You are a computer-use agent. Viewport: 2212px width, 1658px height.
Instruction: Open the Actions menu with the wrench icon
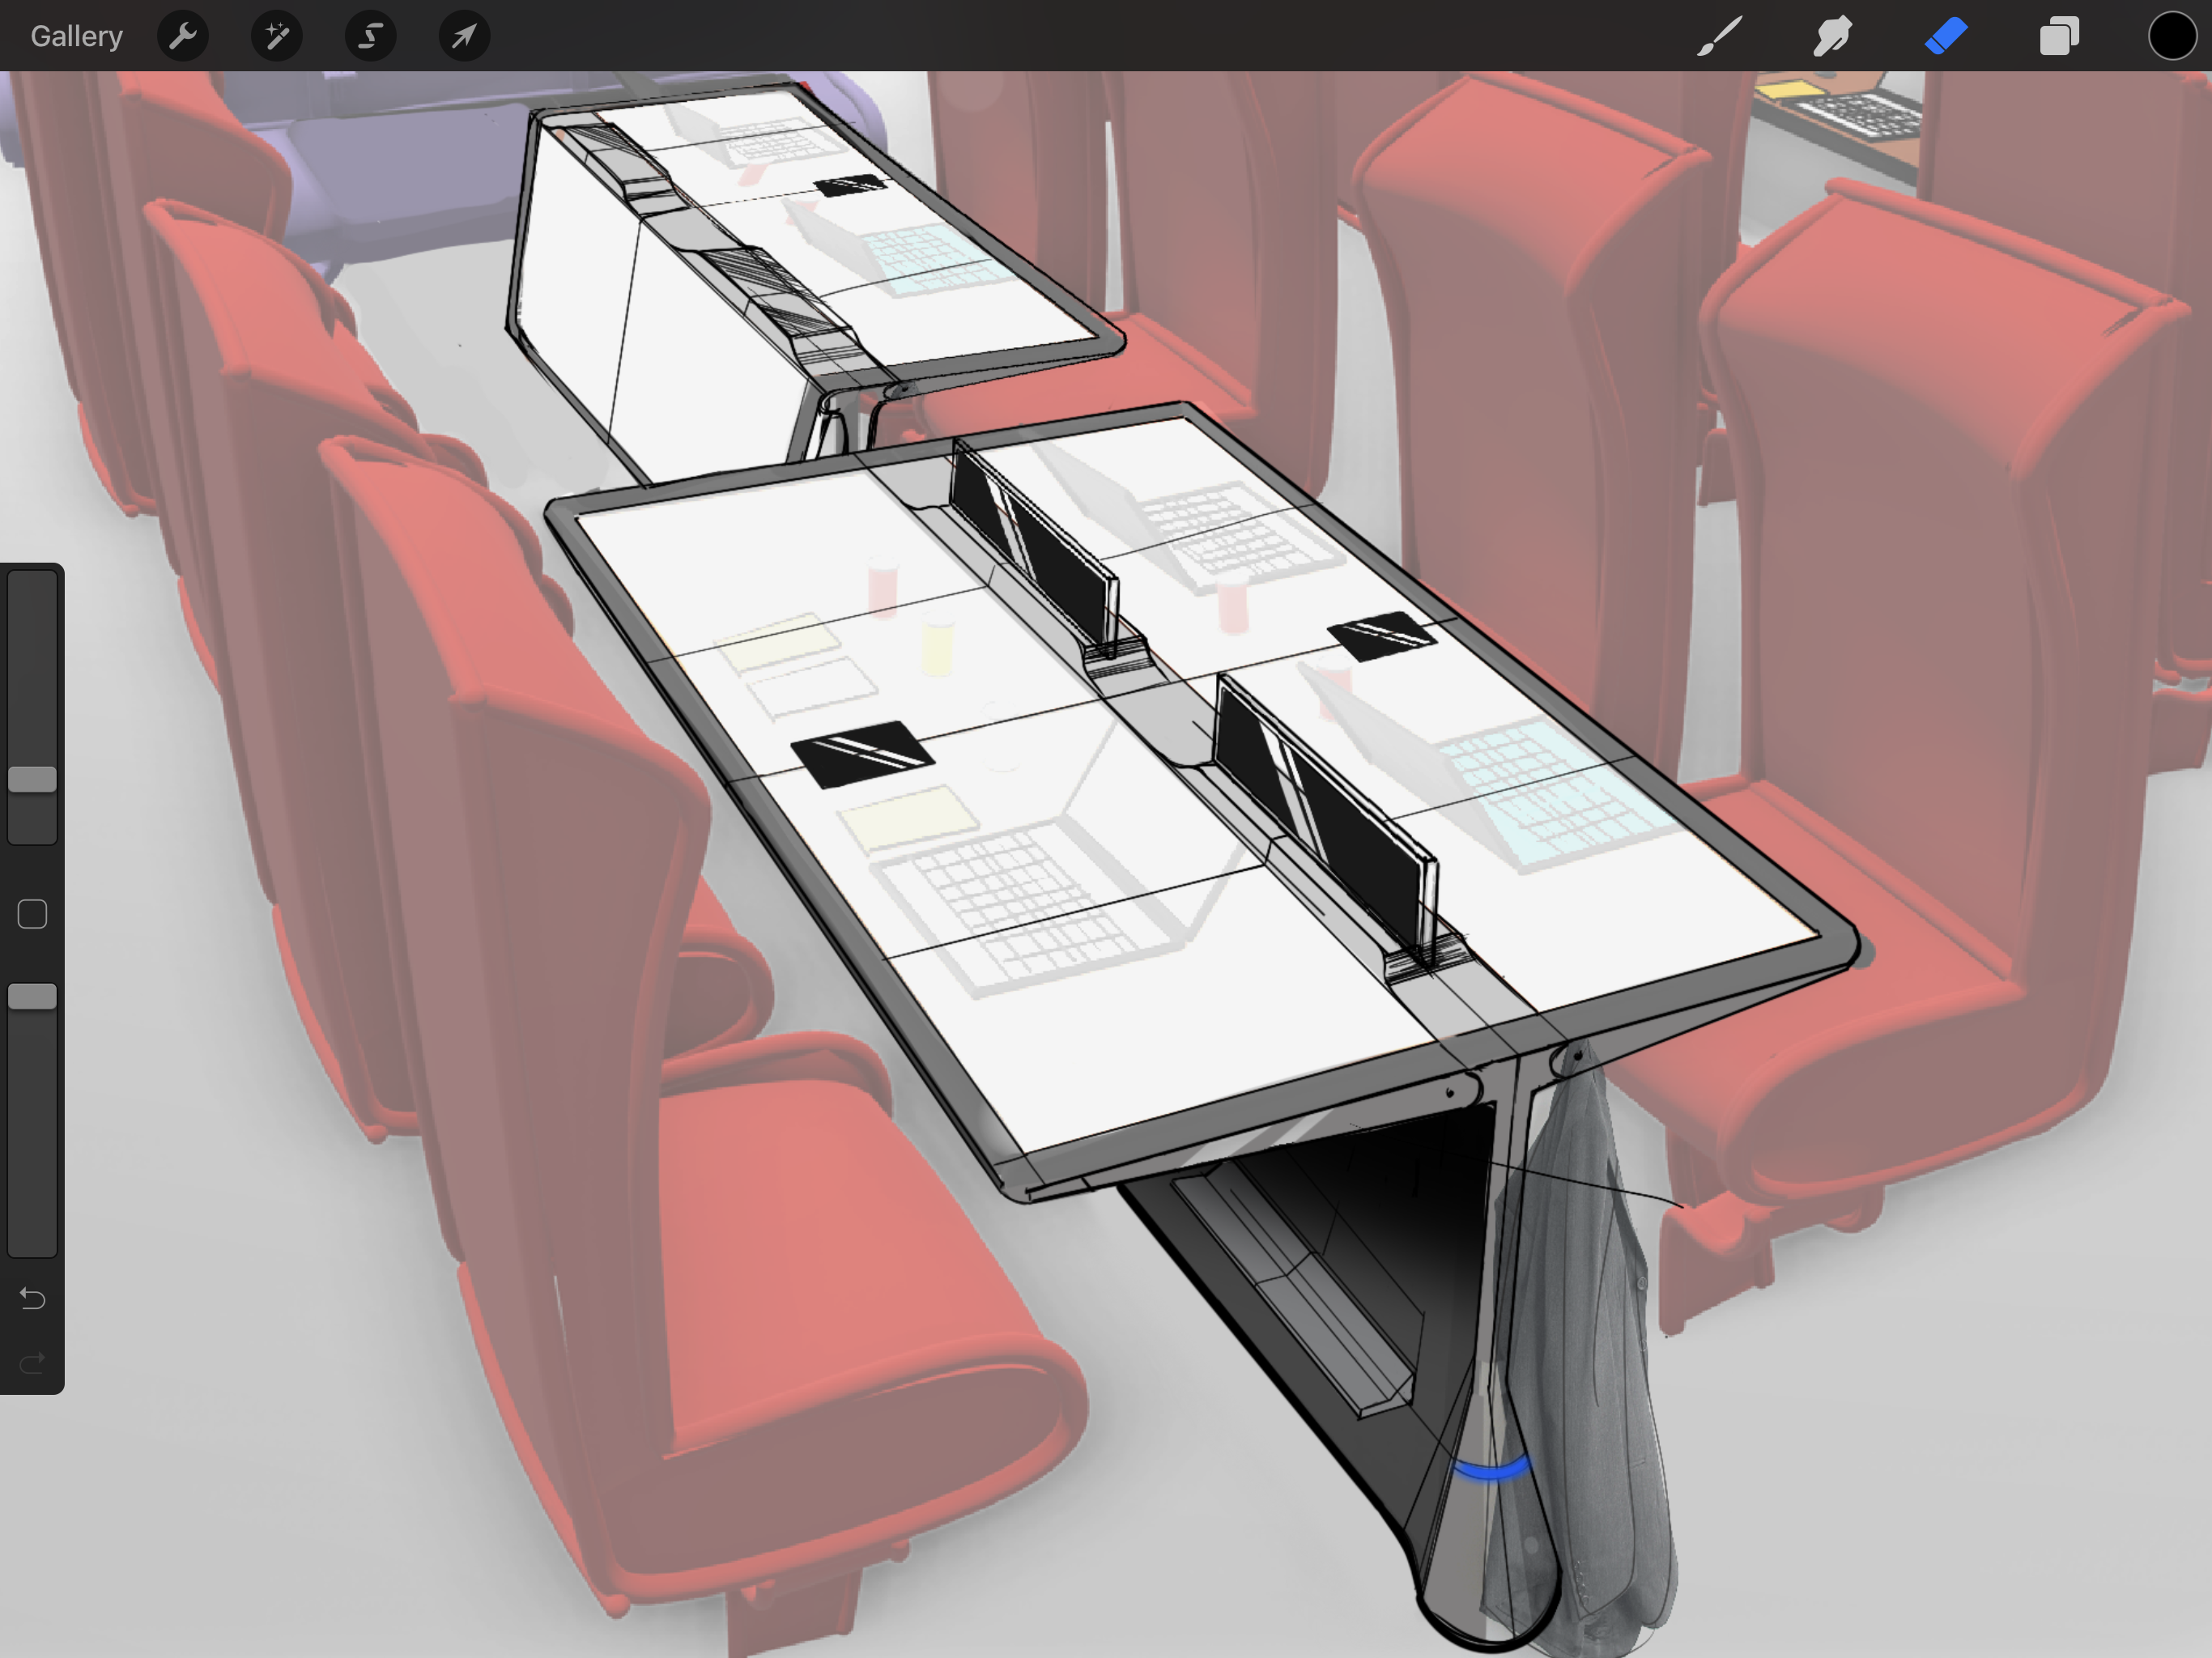pyautogui.click(x=183, y=36)
